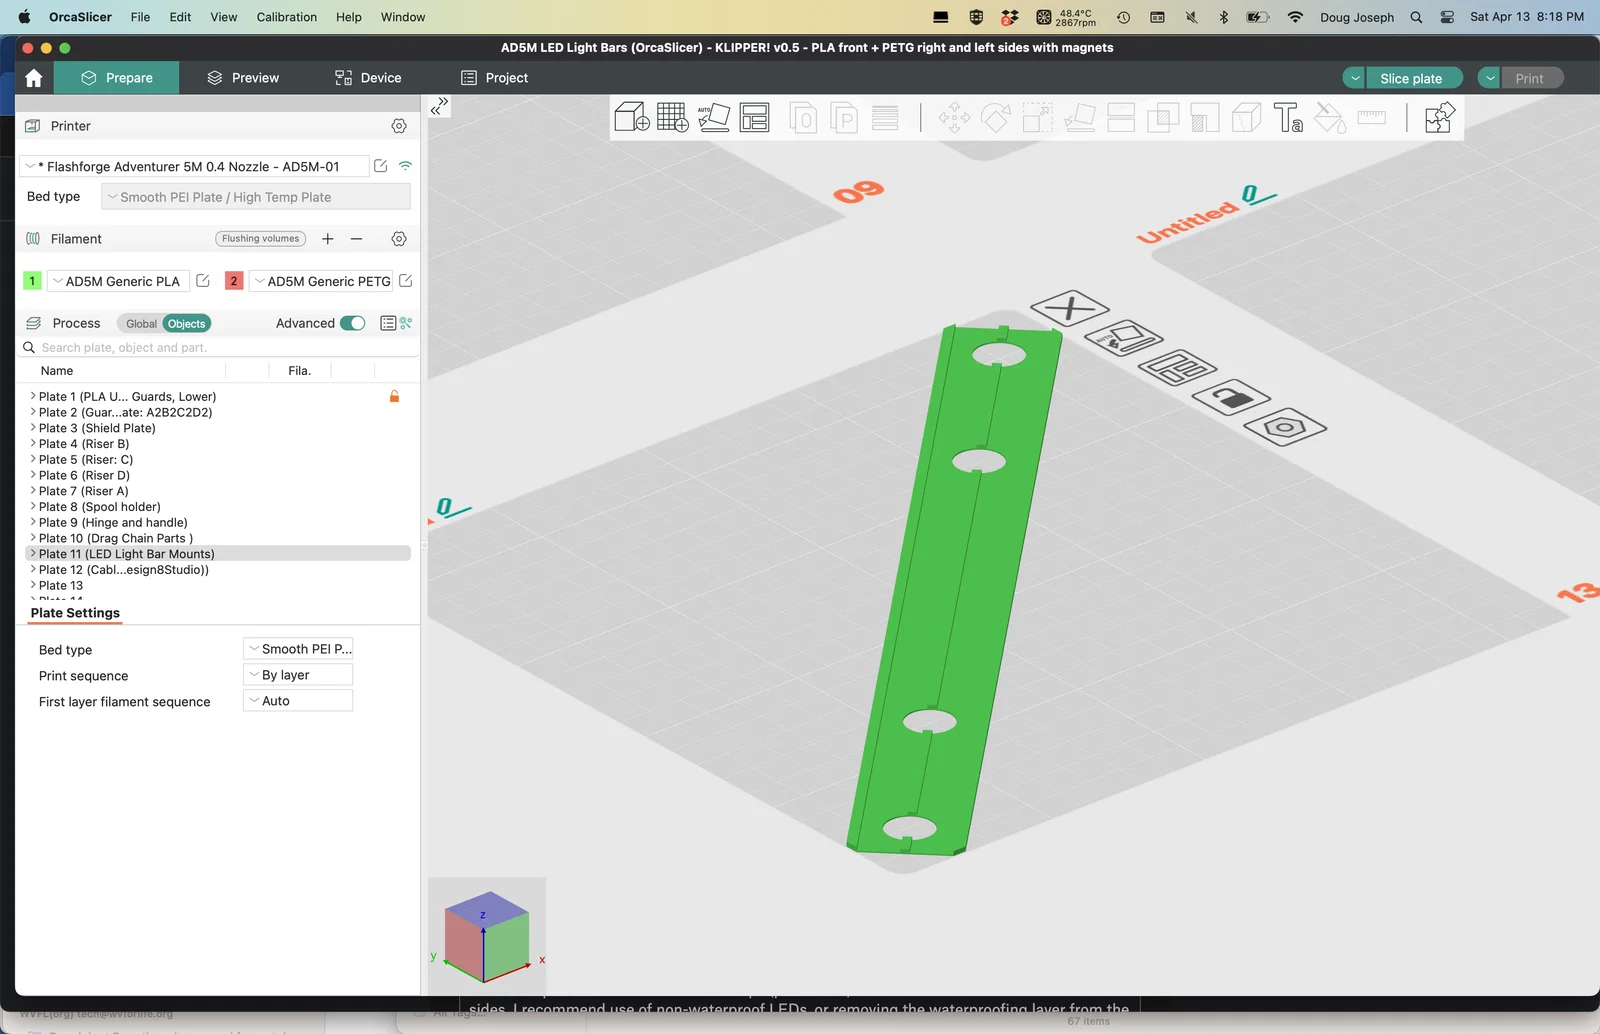Expand Plate 8 (Spool holder)
This screenshot has height=1034, width=1600.
pos(33,506)
